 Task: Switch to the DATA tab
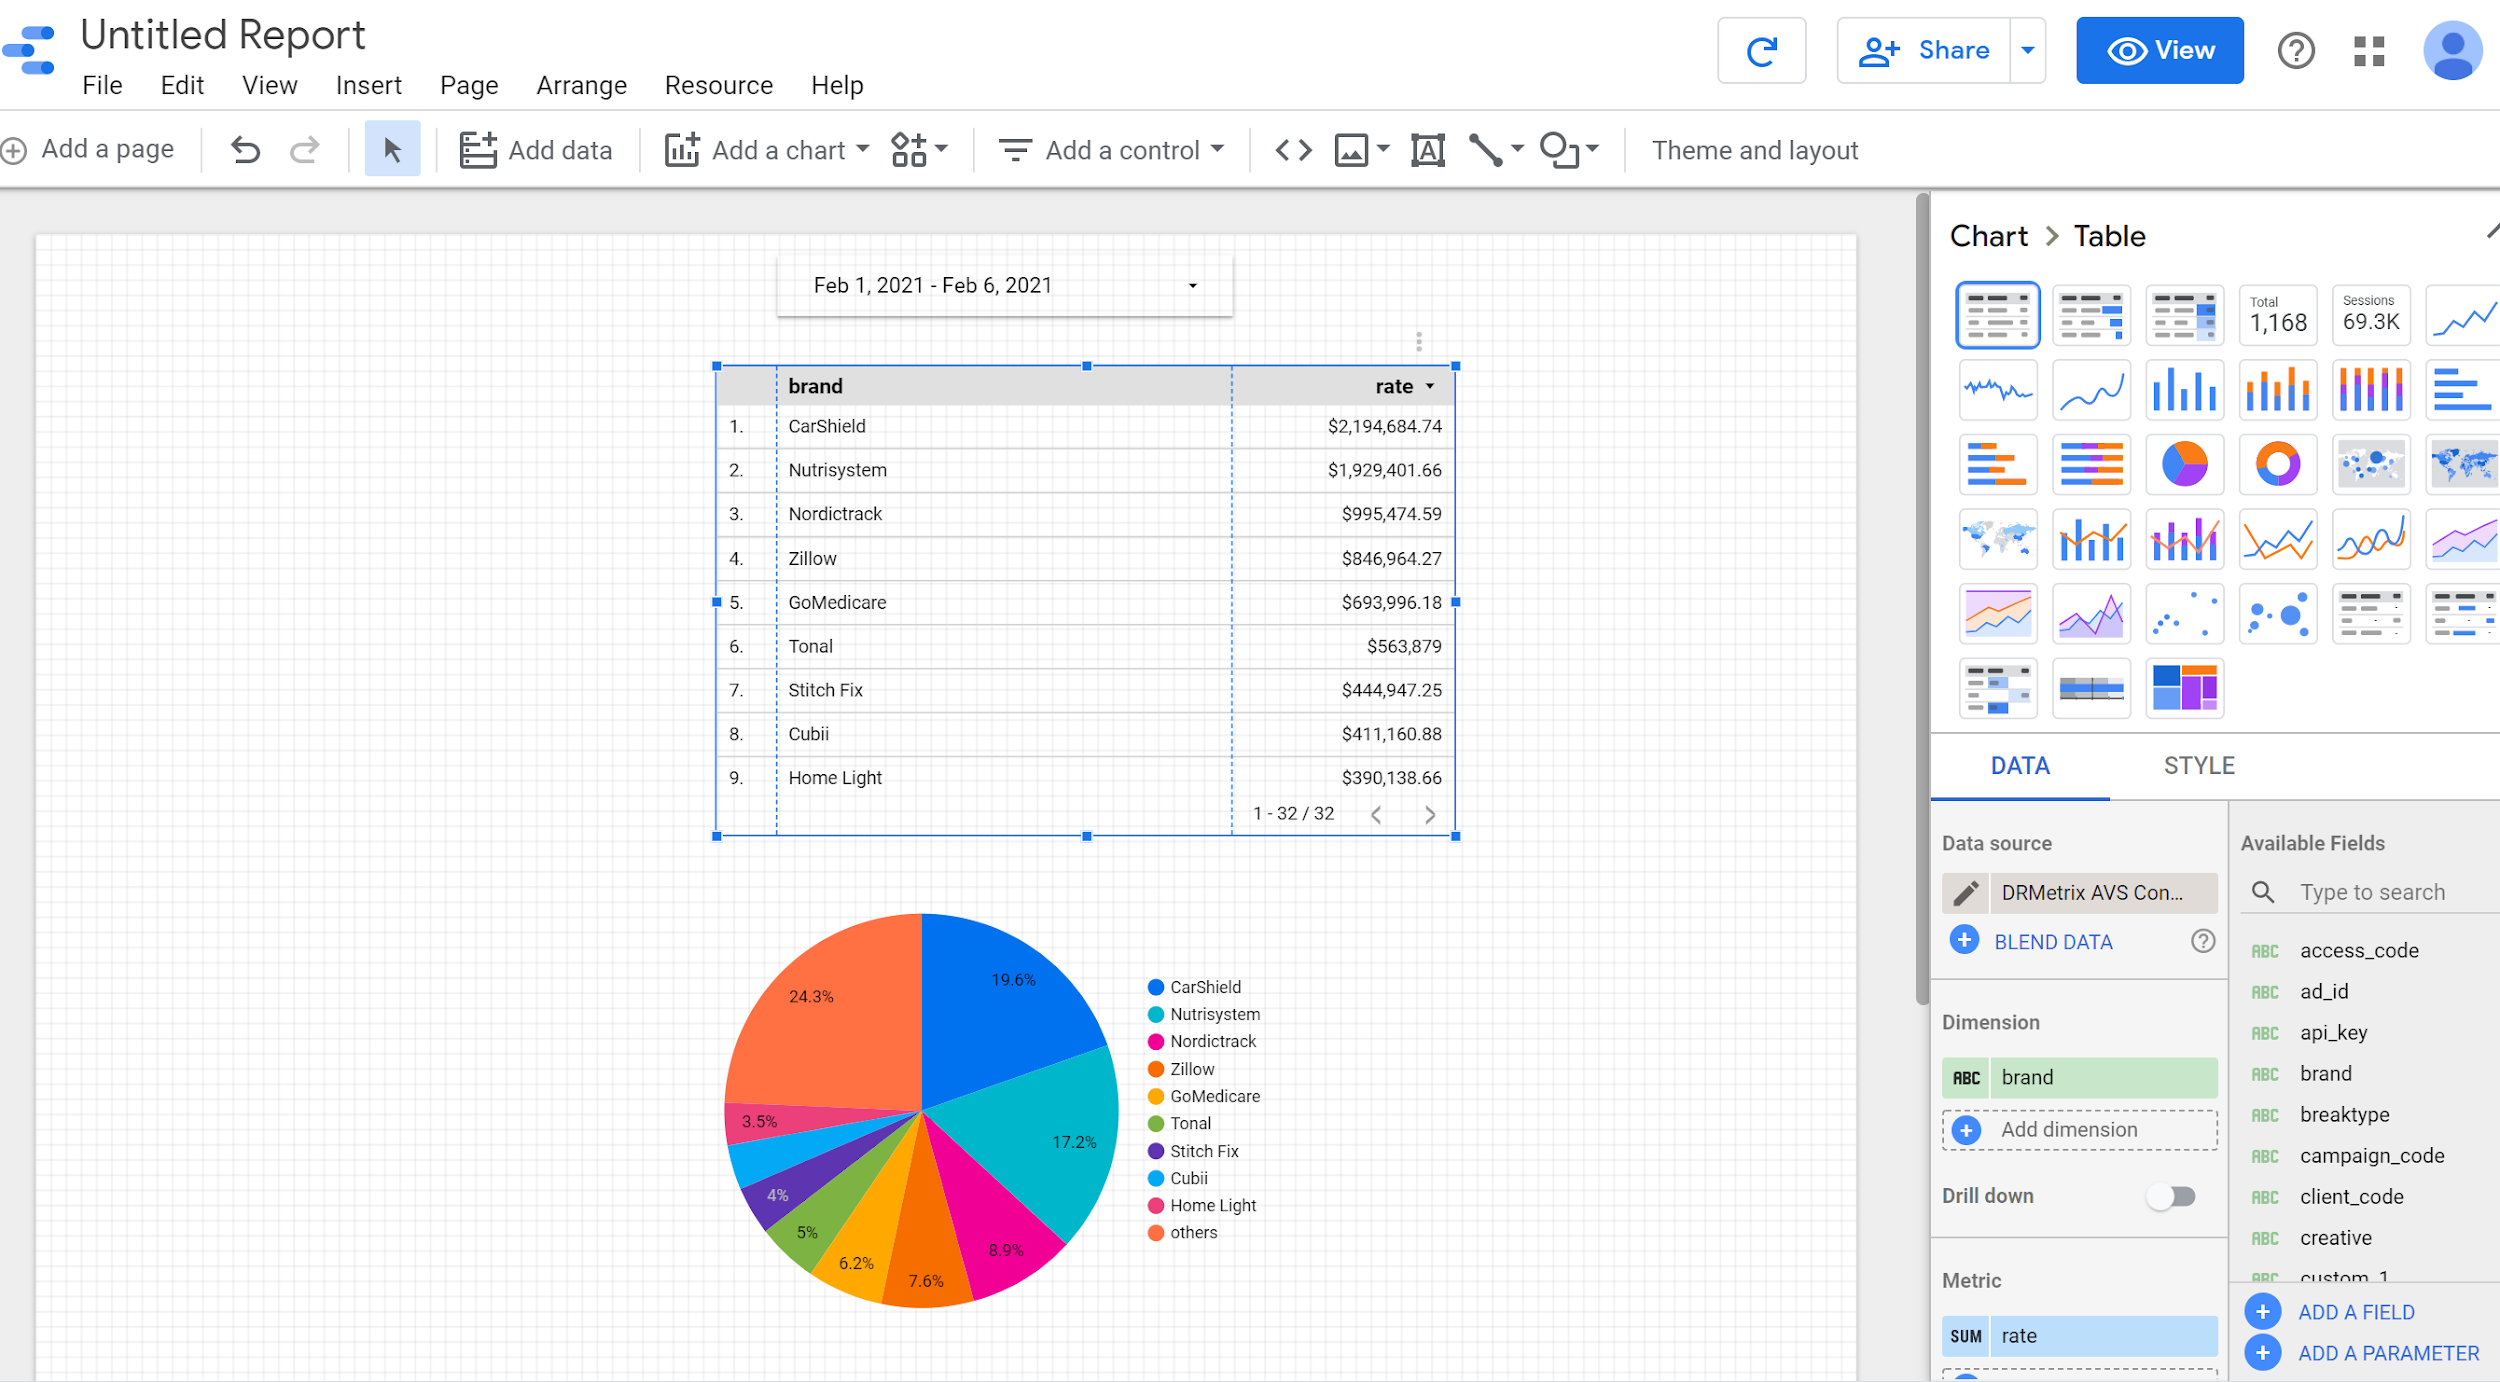click(2019, 766)
